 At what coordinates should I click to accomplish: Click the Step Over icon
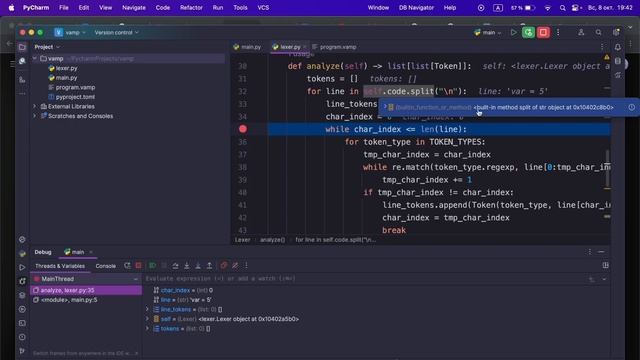pos(175,266)
